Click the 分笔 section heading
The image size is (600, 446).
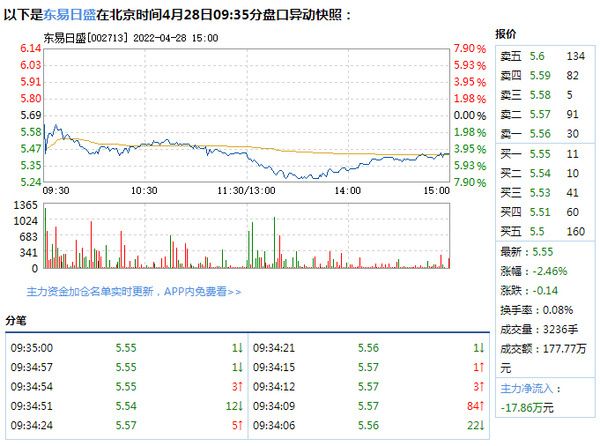(18, 321)
